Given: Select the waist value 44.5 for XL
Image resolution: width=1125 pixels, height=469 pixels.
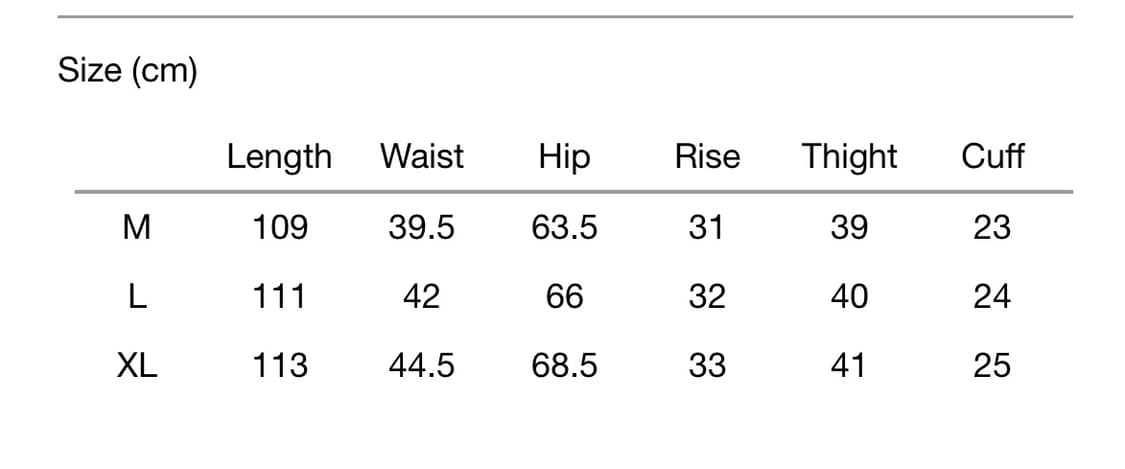Looking at the screenshot, I should [421, 366].
